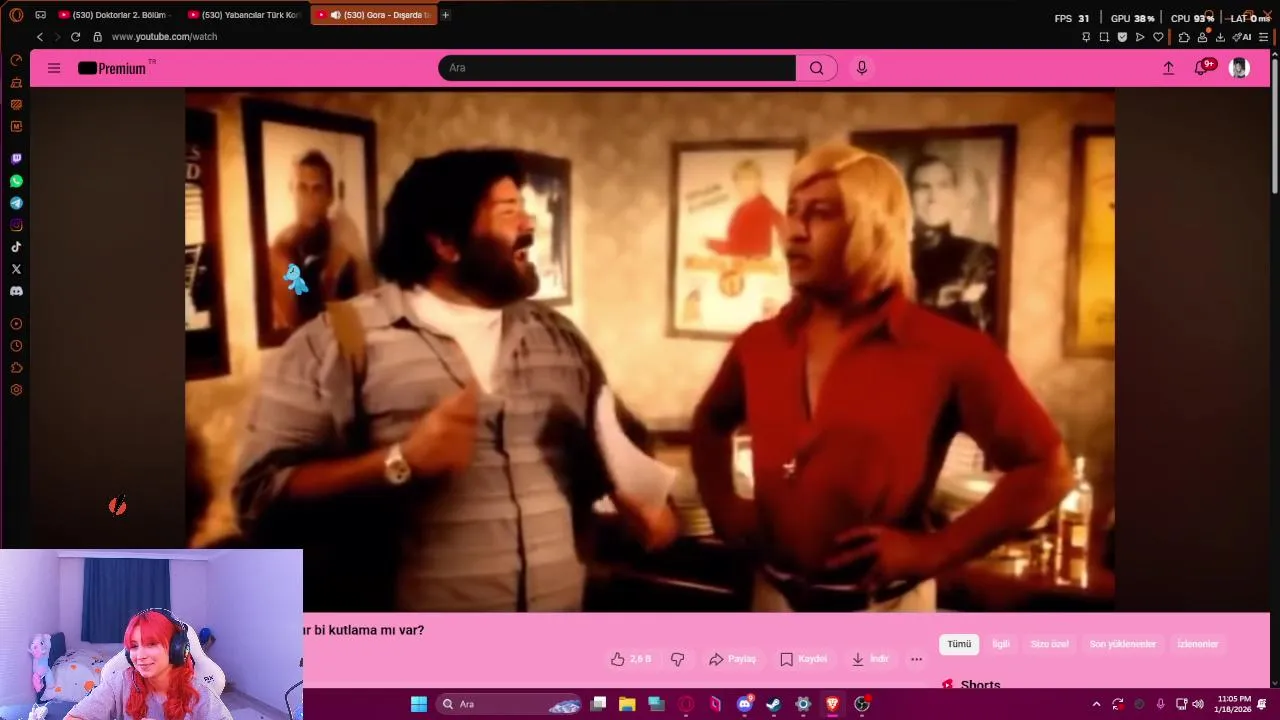The height and width of the screenshot is (720, 1280).
Task: Start voice search with microphone icon
Action: pyautogui.click(x=862, y=68)
